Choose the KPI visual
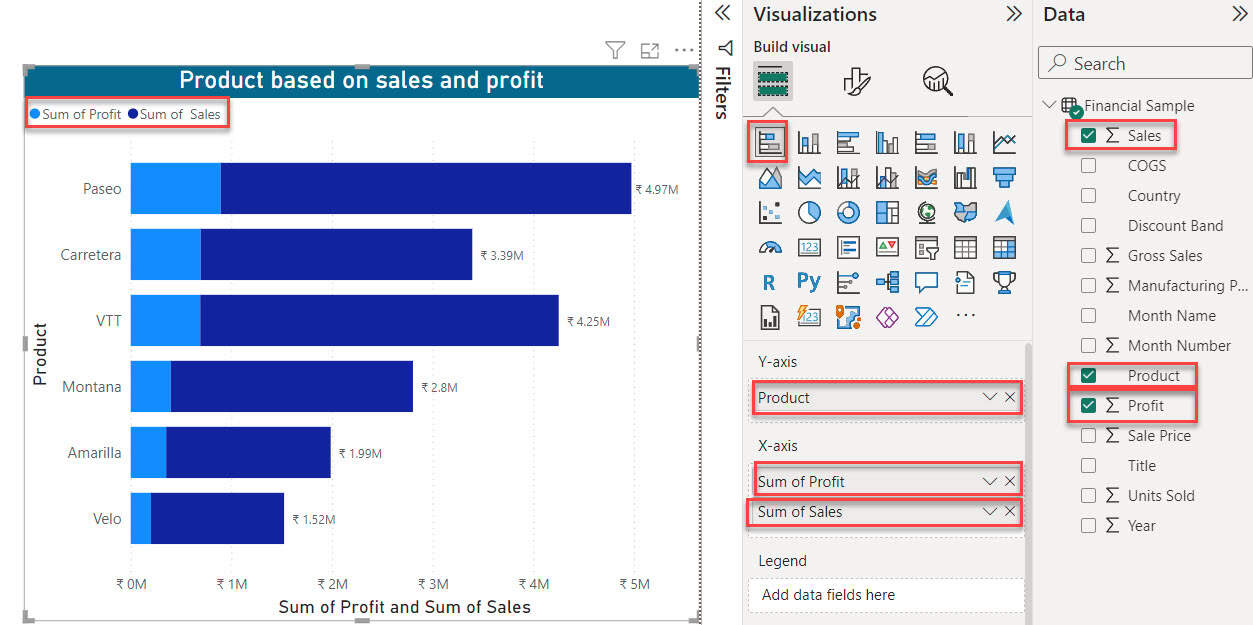The width and height of the screenshot is (1253, 625). click(887, 247)
